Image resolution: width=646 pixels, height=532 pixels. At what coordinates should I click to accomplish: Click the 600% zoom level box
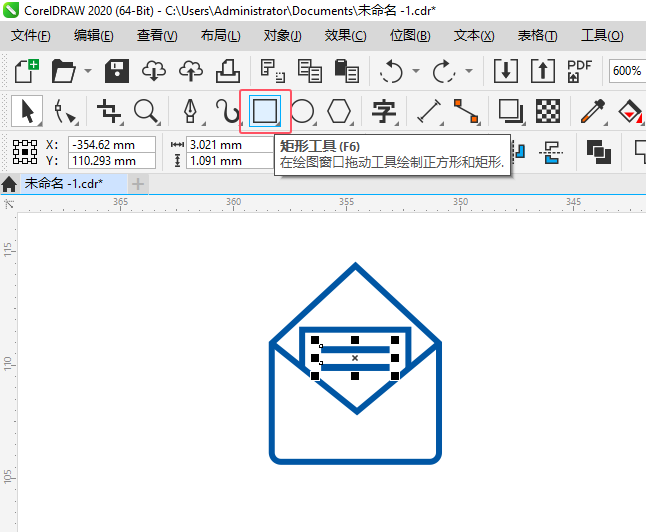[627, 71]
